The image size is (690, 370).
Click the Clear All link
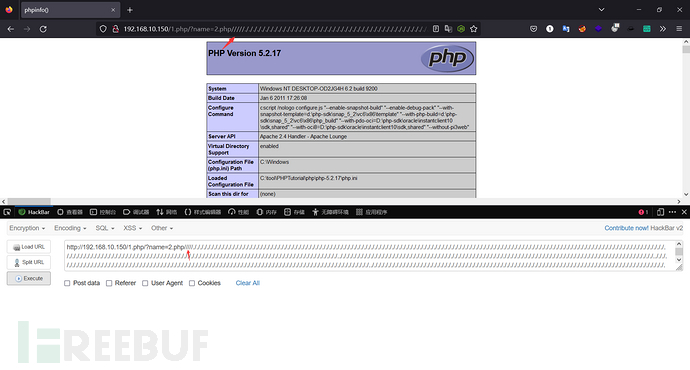[248, 283]
